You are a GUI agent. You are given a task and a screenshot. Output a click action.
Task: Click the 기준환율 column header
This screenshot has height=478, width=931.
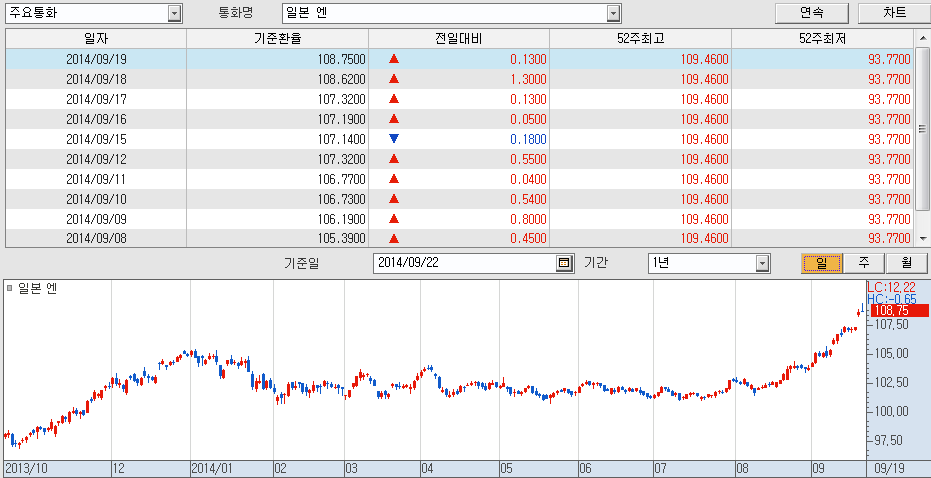(x=277, y=39)
